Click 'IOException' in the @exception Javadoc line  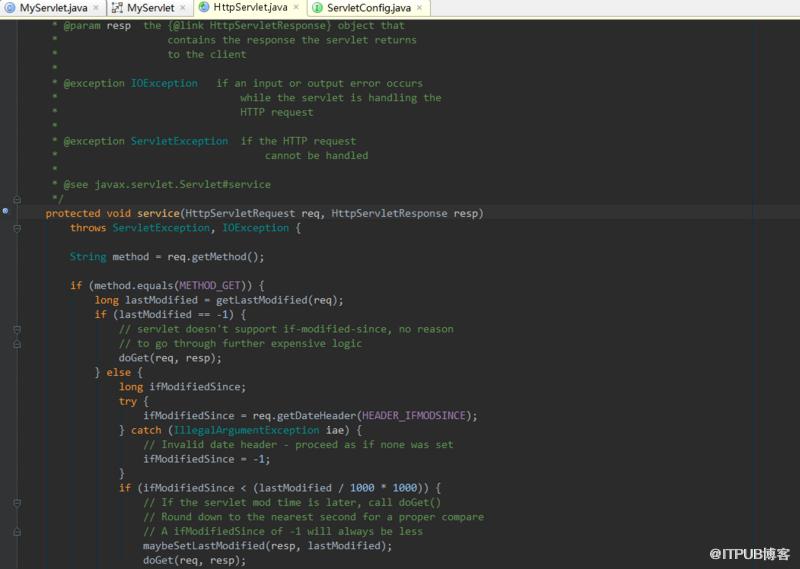pos(164,83)
